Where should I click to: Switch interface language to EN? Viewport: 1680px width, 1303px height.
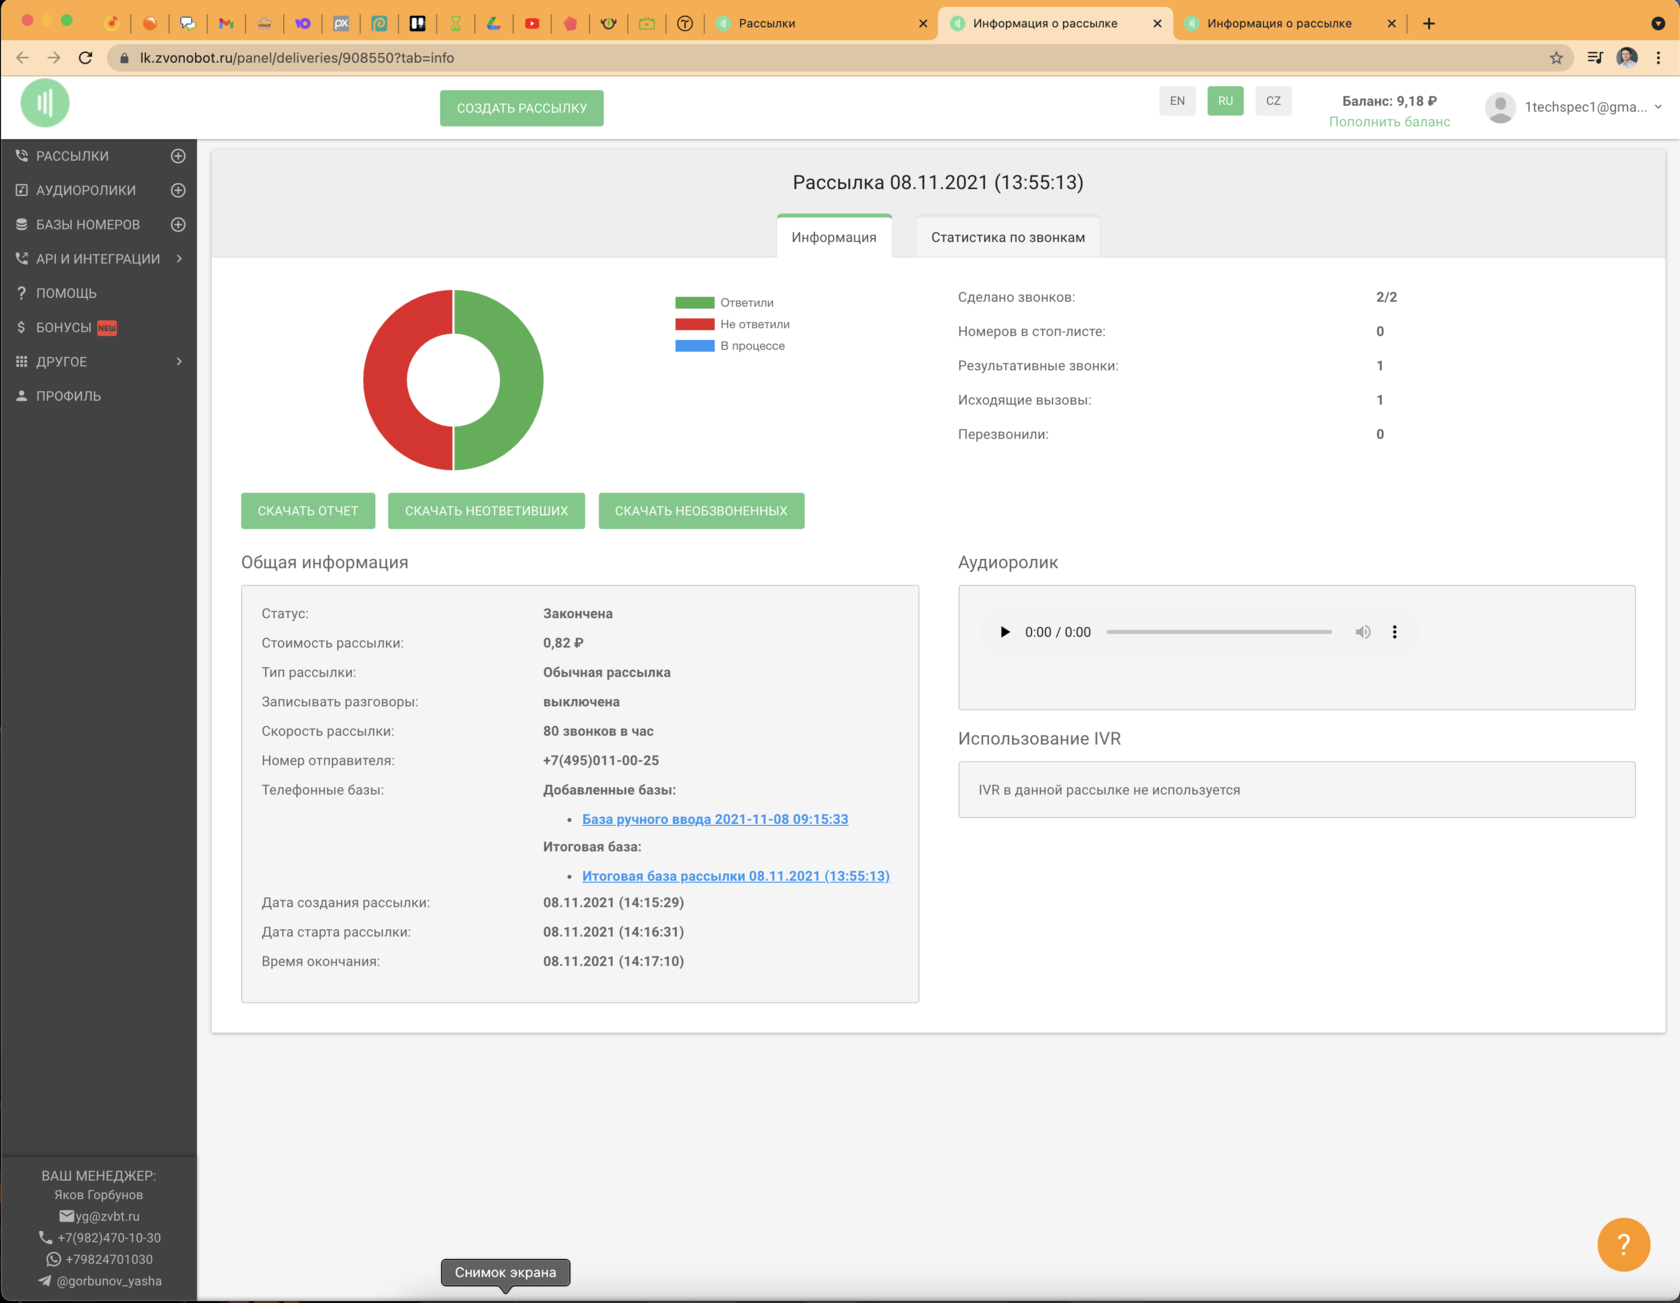[x=1177, y=101]
